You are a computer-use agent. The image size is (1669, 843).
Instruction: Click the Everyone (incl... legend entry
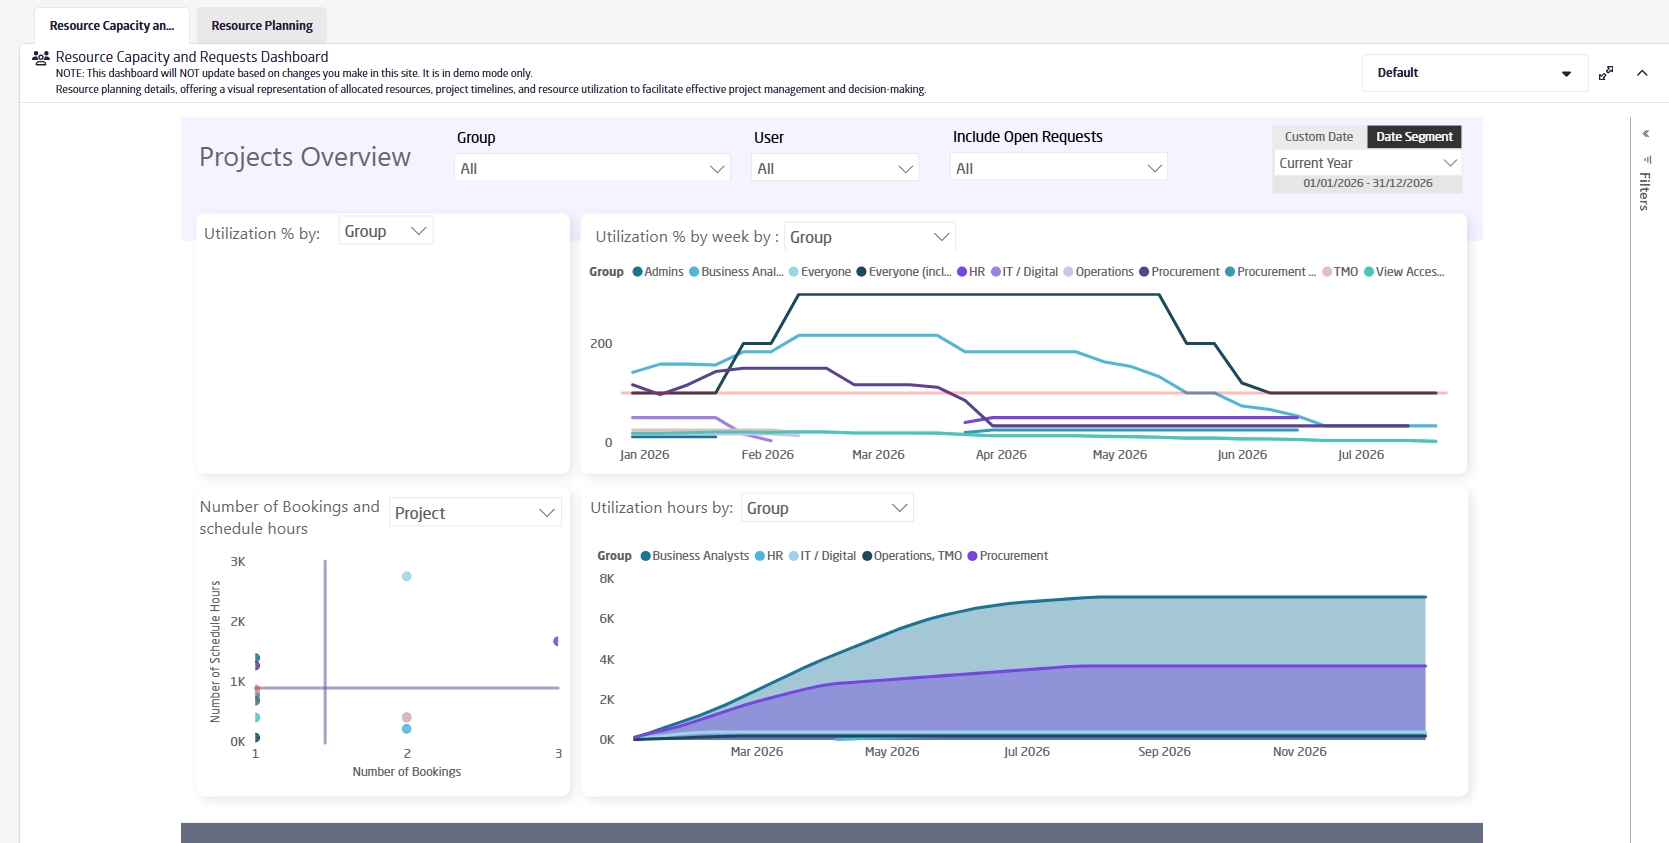click(x=904, y=272)
